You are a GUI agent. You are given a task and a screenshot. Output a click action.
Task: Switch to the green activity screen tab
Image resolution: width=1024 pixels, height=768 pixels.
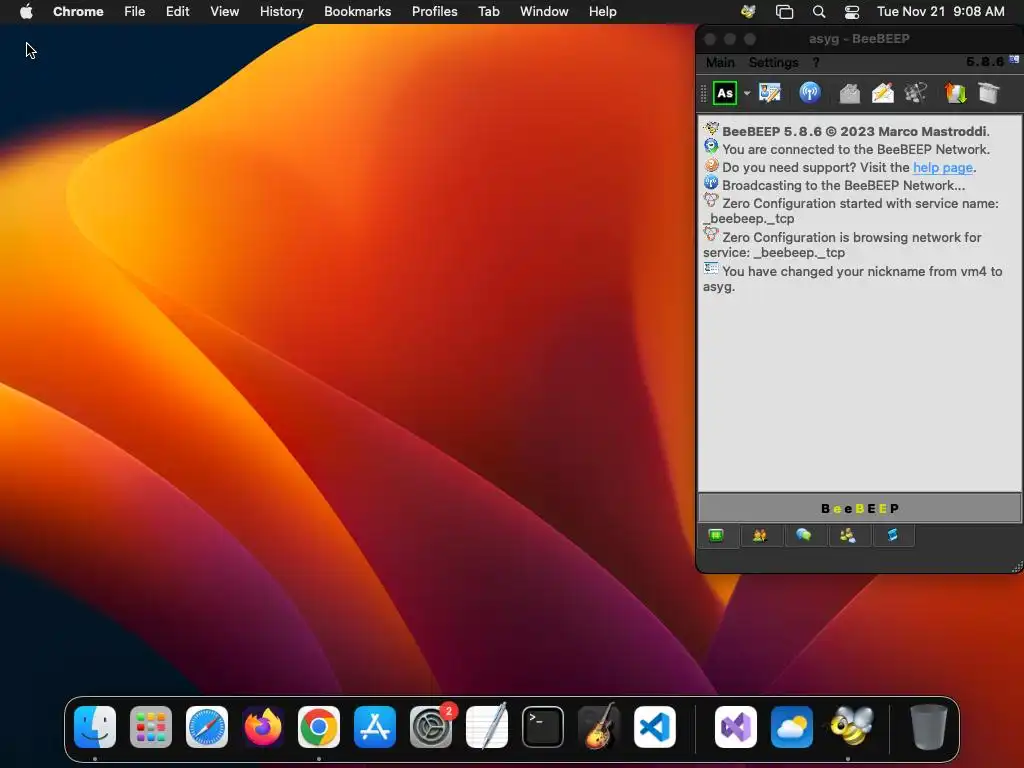click(716, 536)
